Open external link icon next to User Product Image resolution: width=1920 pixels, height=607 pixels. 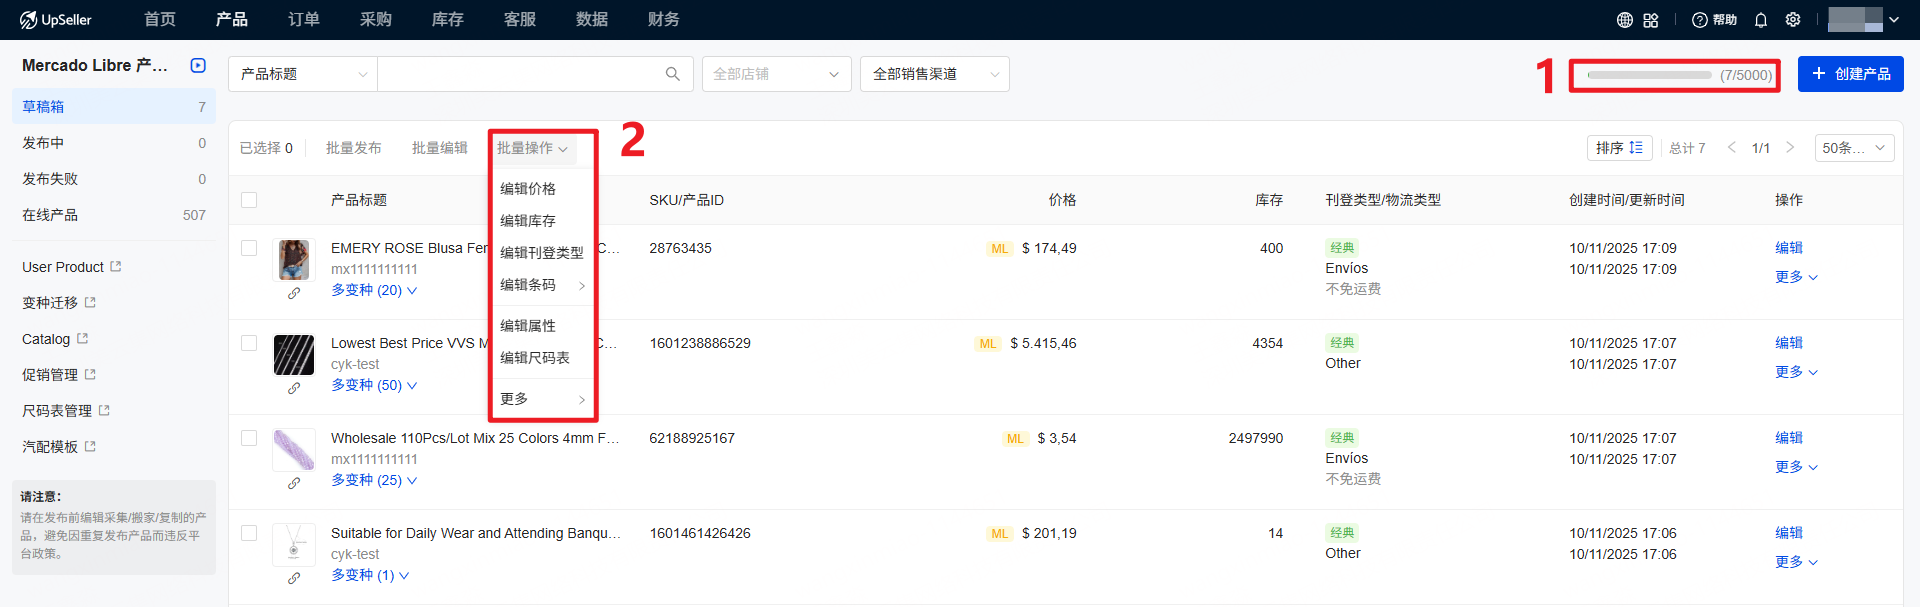pyautogui.click(x=116, y=267)
